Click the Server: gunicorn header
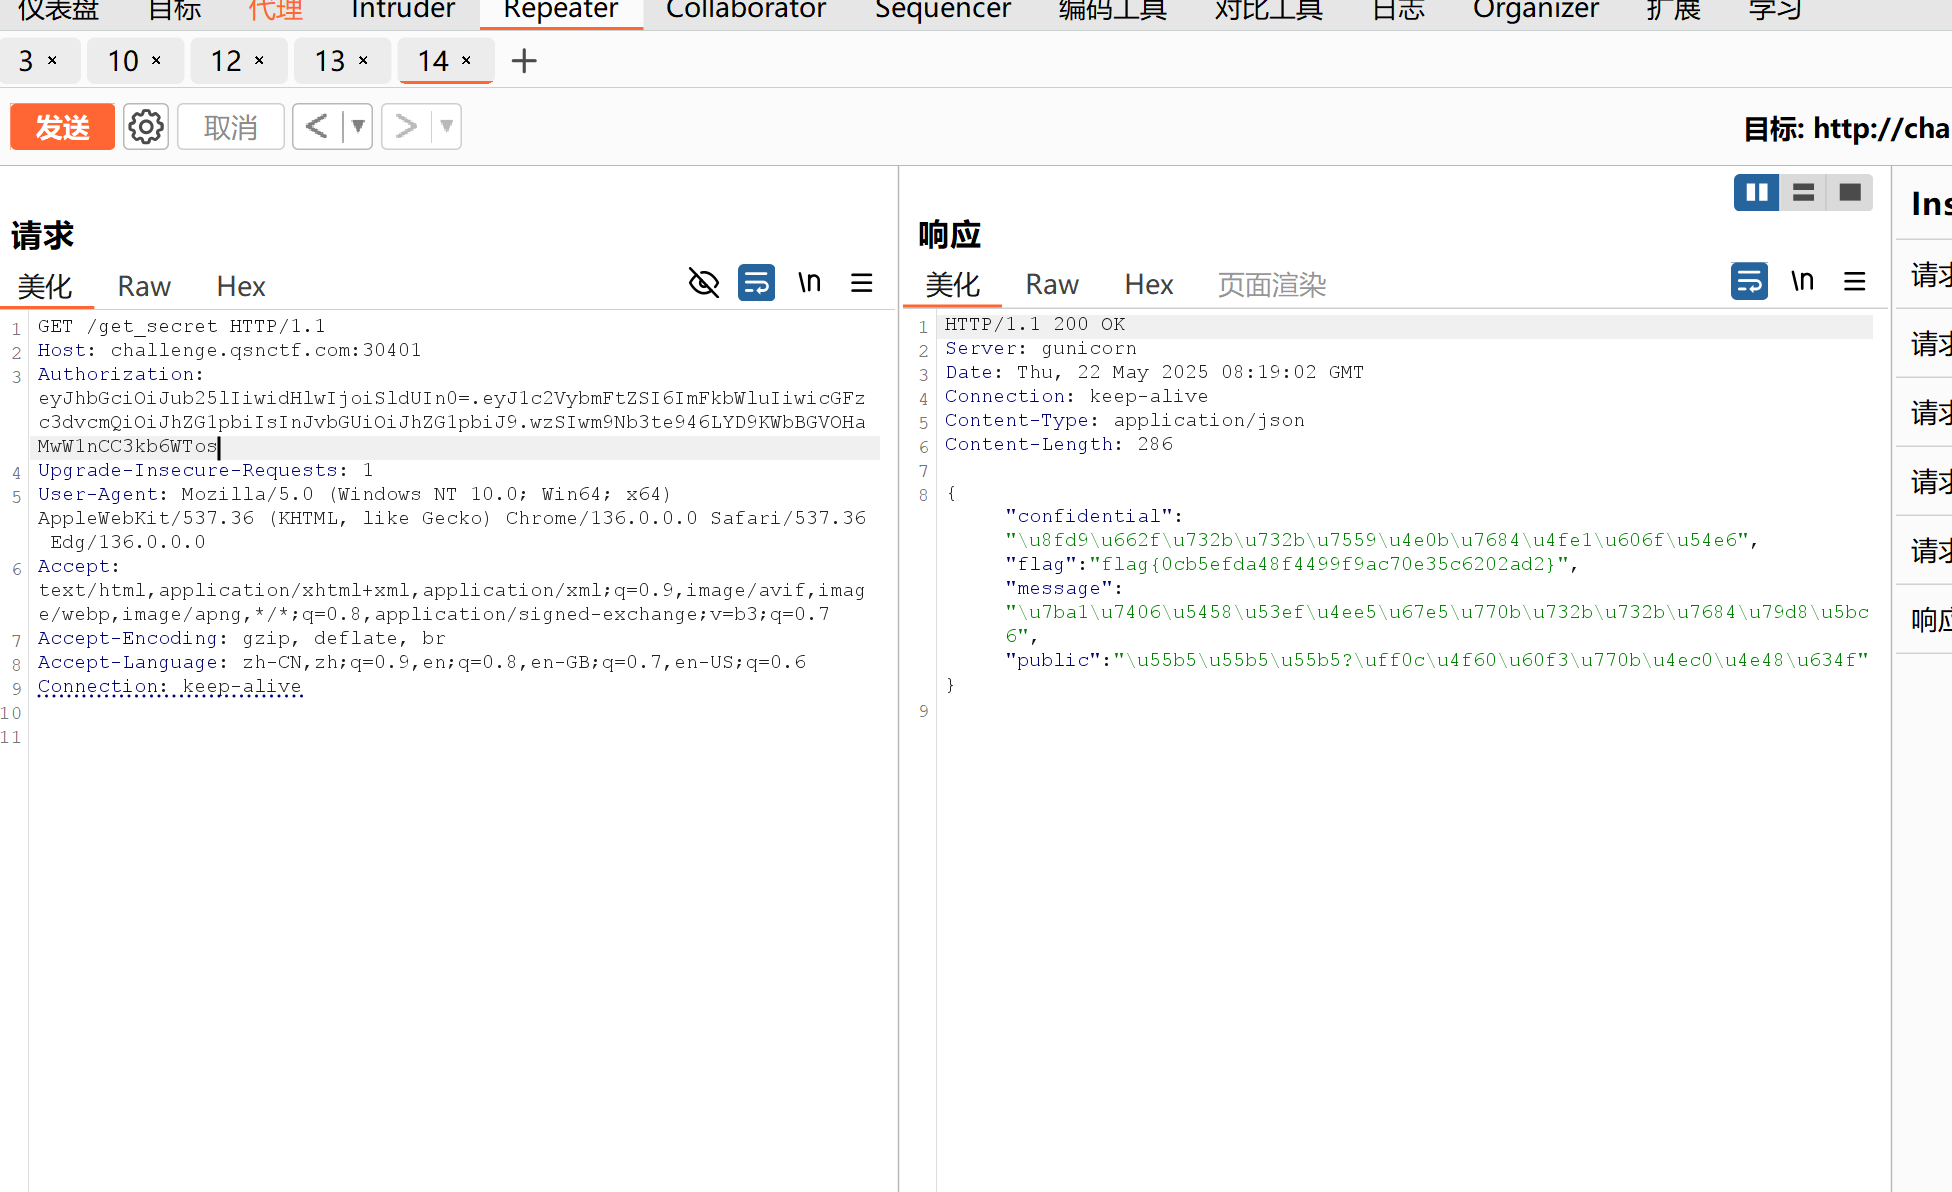 pos(1041,349)
